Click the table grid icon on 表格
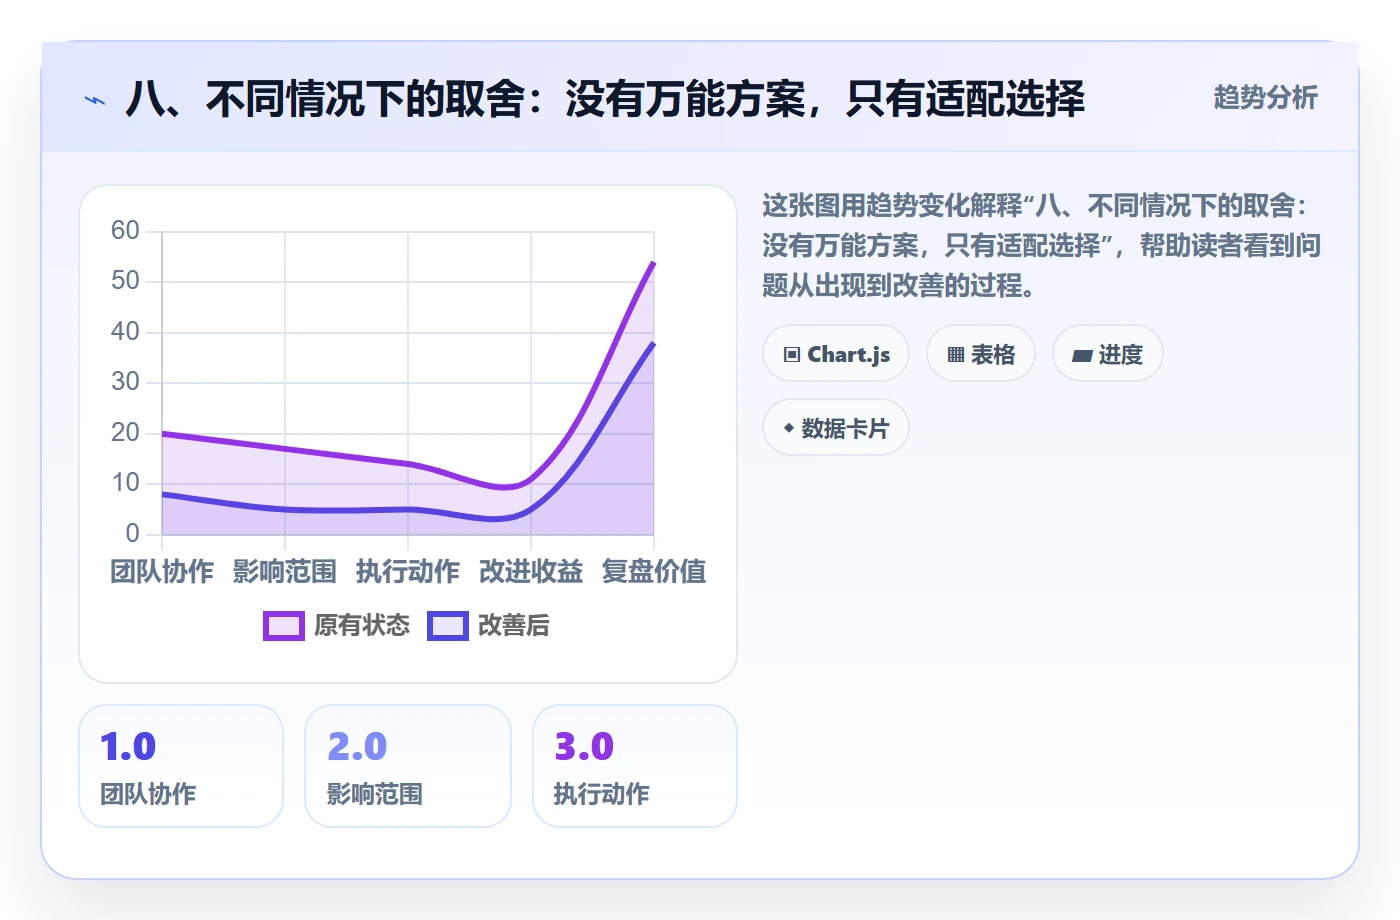 pos(956,354)
